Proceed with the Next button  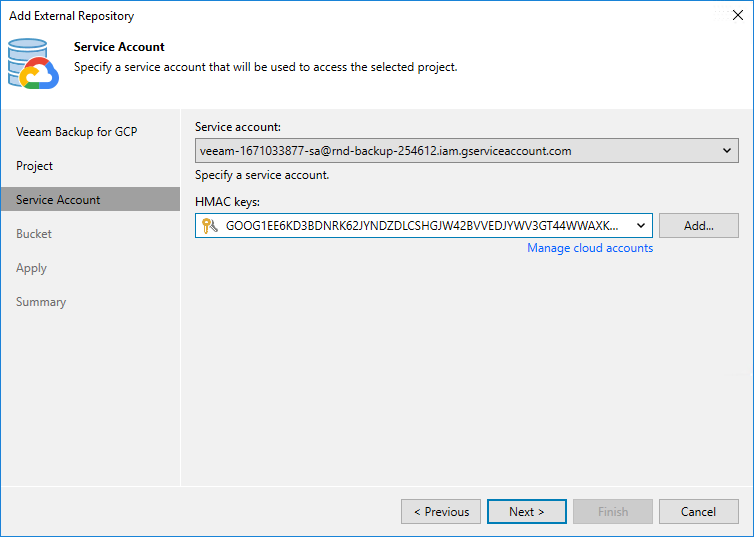pos(527,512)
